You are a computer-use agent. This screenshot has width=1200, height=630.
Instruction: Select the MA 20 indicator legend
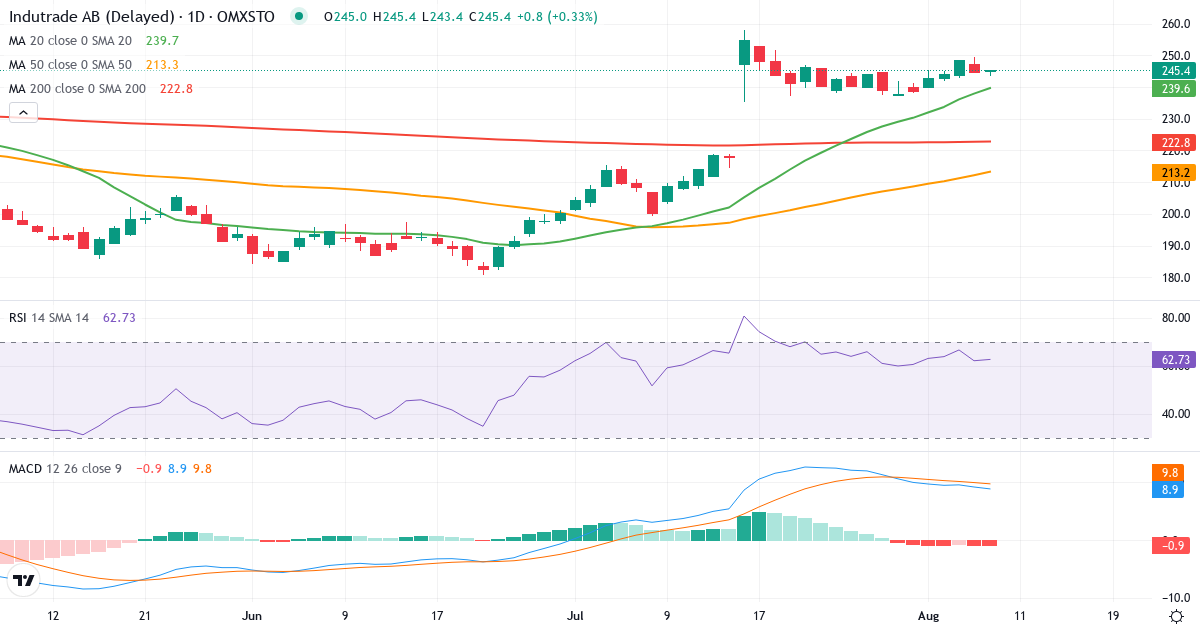coord(70,40)
